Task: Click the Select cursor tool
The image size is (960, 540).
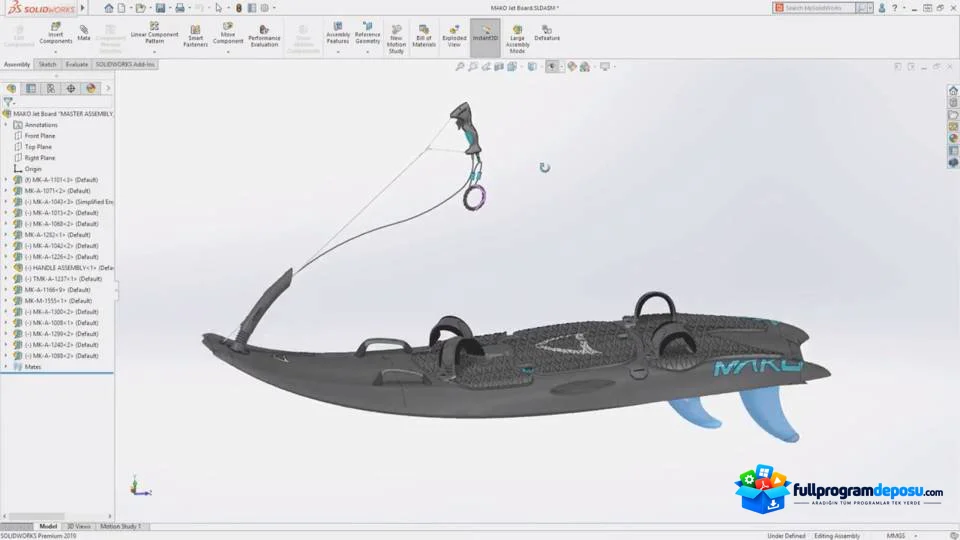Action: point(219,8)
